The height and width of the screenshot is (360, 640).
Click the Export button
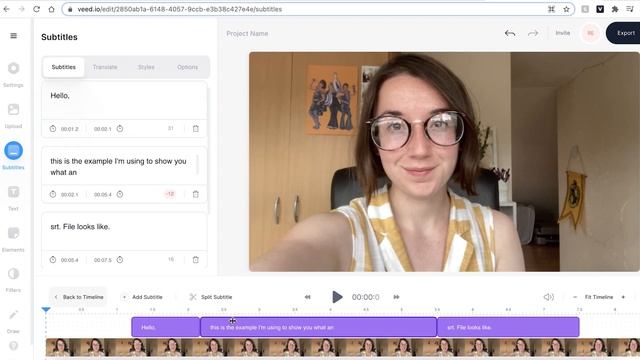tap(623, 33)
